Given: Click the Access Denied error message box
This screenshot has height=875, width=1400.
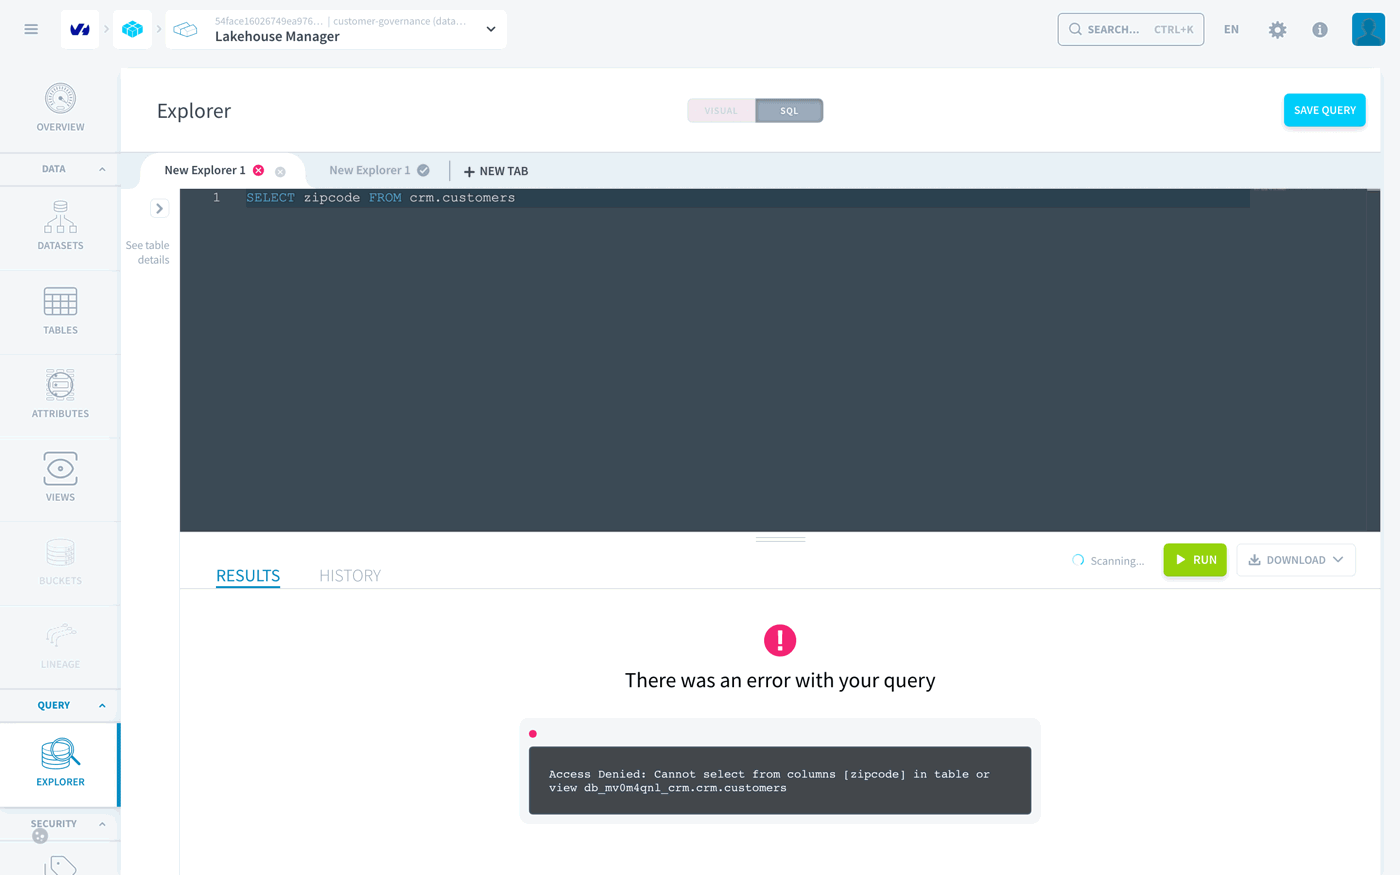Looking at the screenshot, I should pos(780,780).
